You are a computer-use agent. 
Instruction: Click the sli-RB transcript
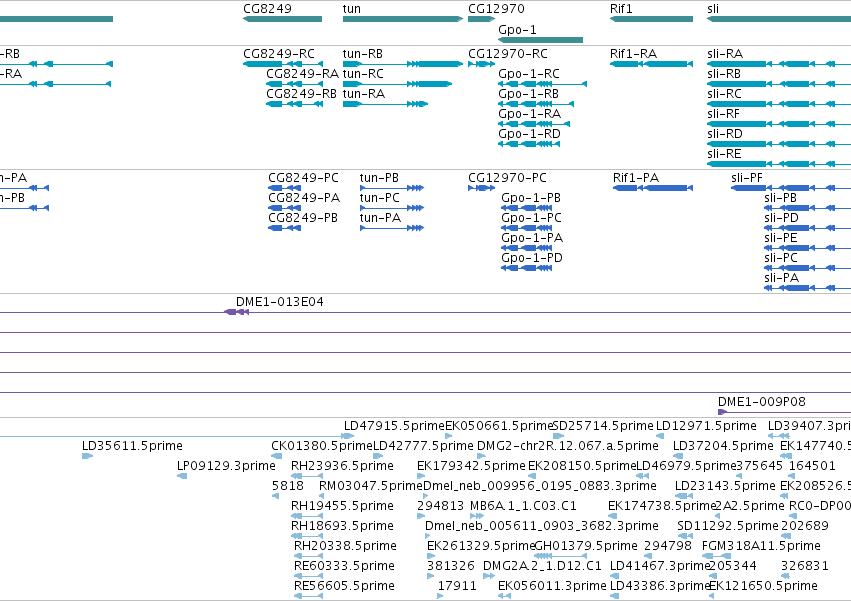tap(779, 84)
